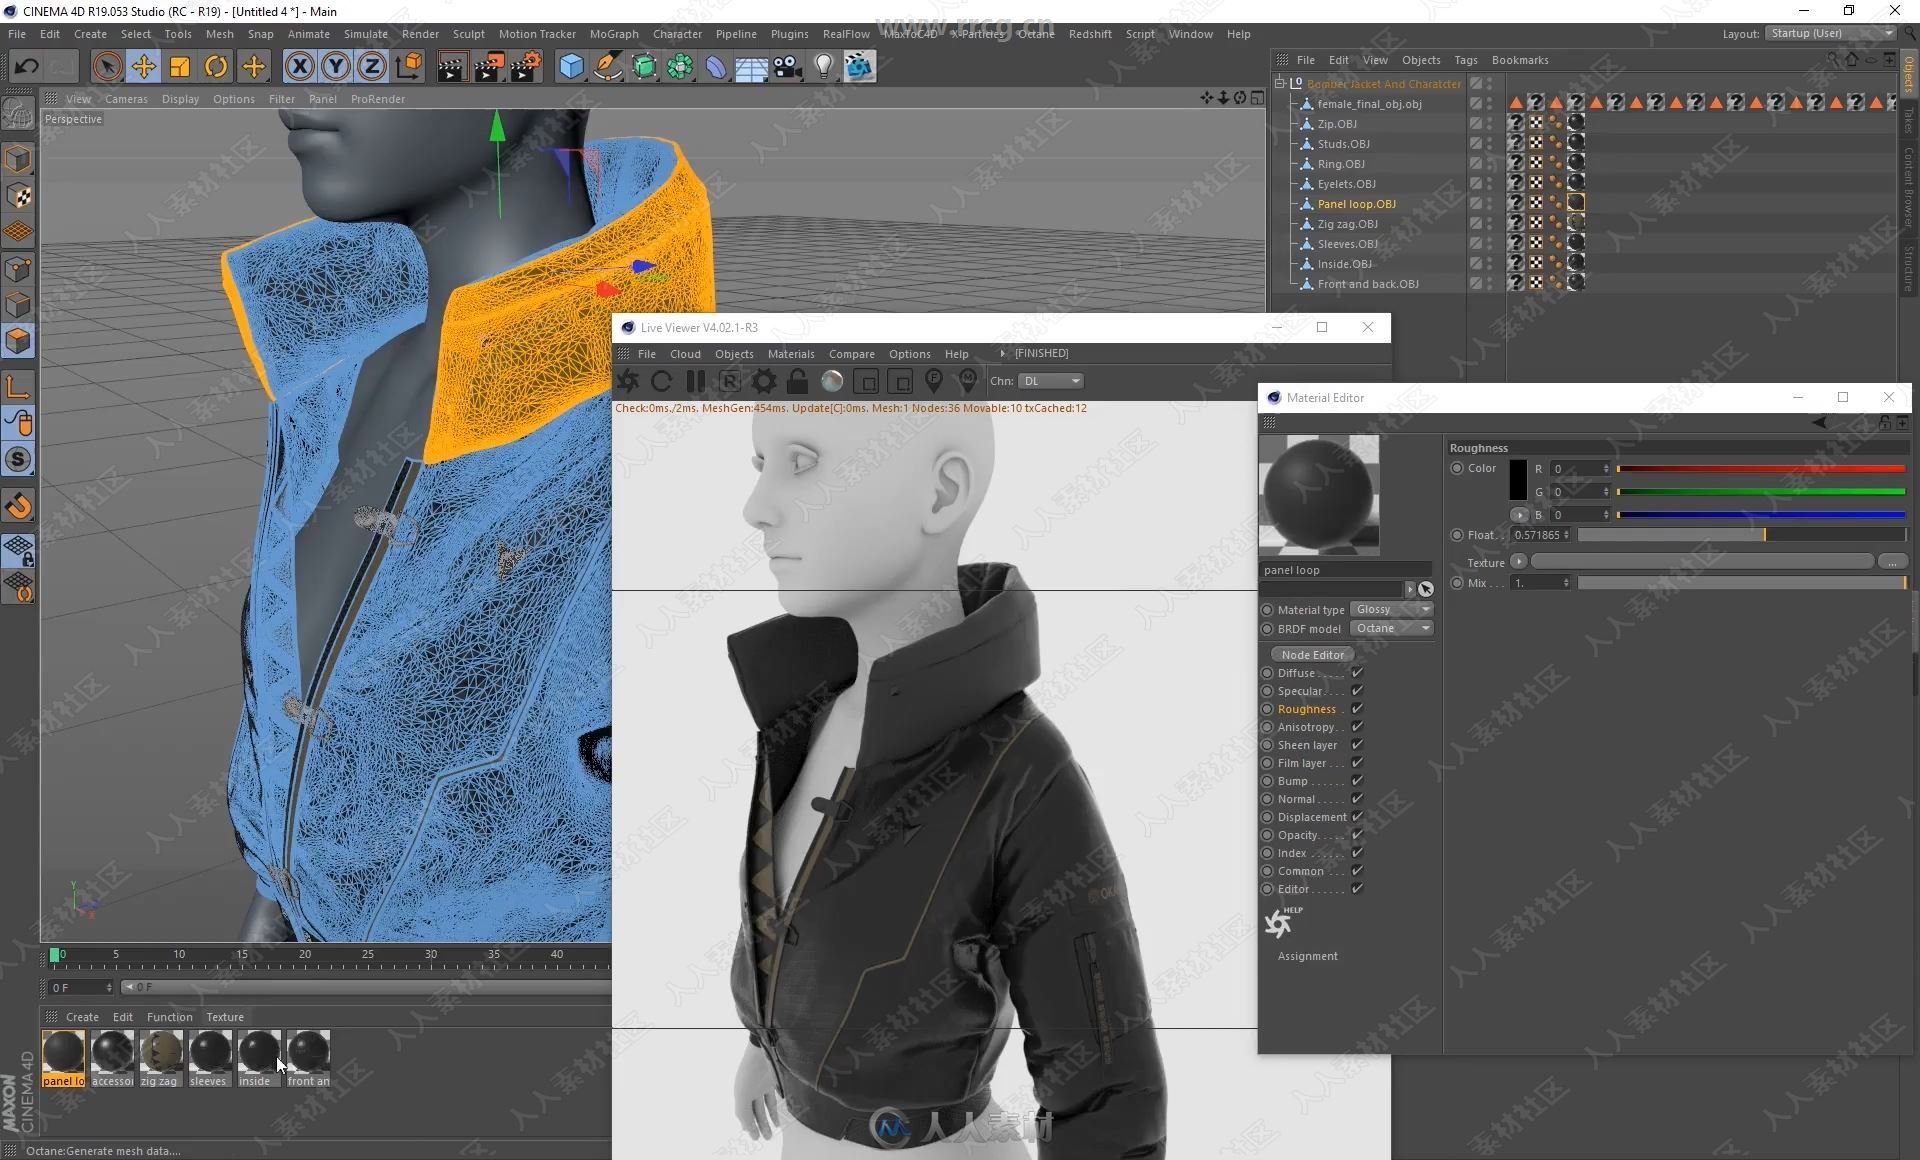Open Object Manager Tags menu
The image size is (1920, 1160).
1465,60
